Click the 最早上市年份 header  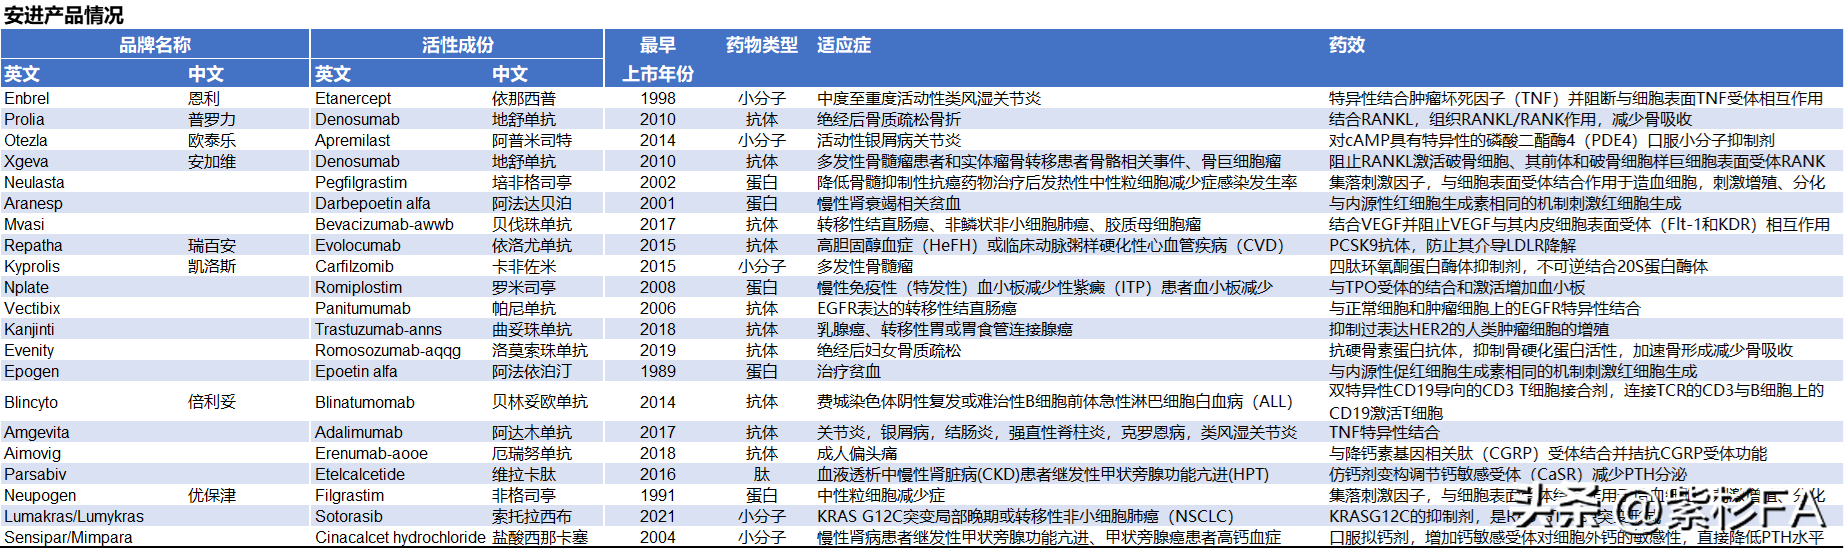[657, 59]
